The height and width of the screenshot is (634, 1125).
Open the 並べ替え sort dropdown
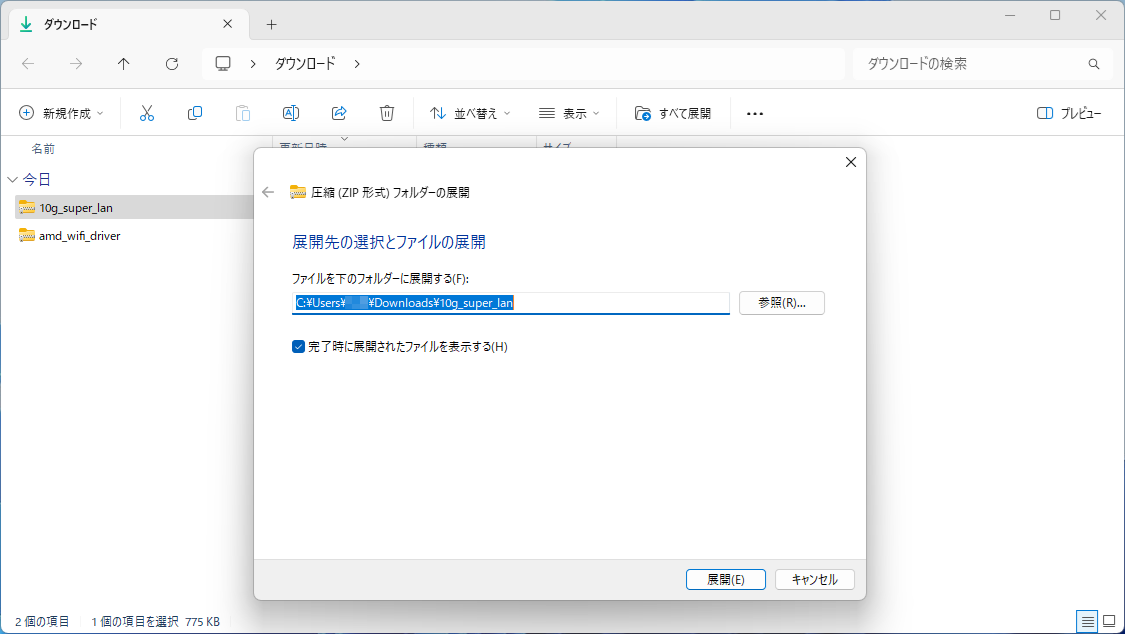point(470,112)
